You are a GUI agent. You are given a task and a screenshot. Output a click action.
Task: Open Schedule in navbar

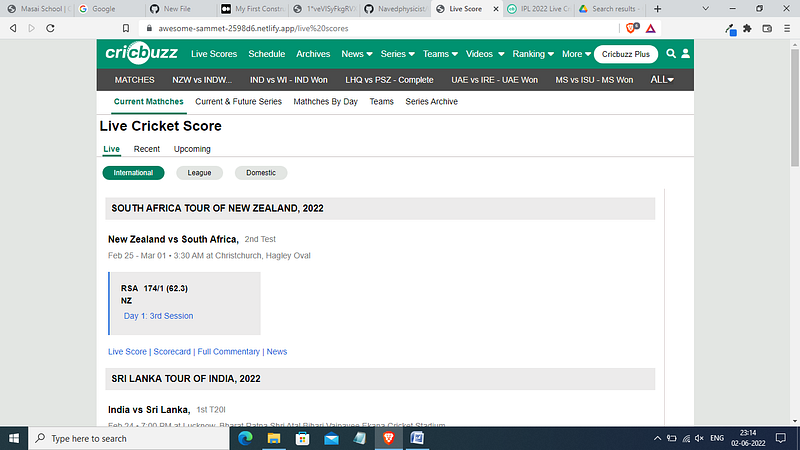coord(266,54)
